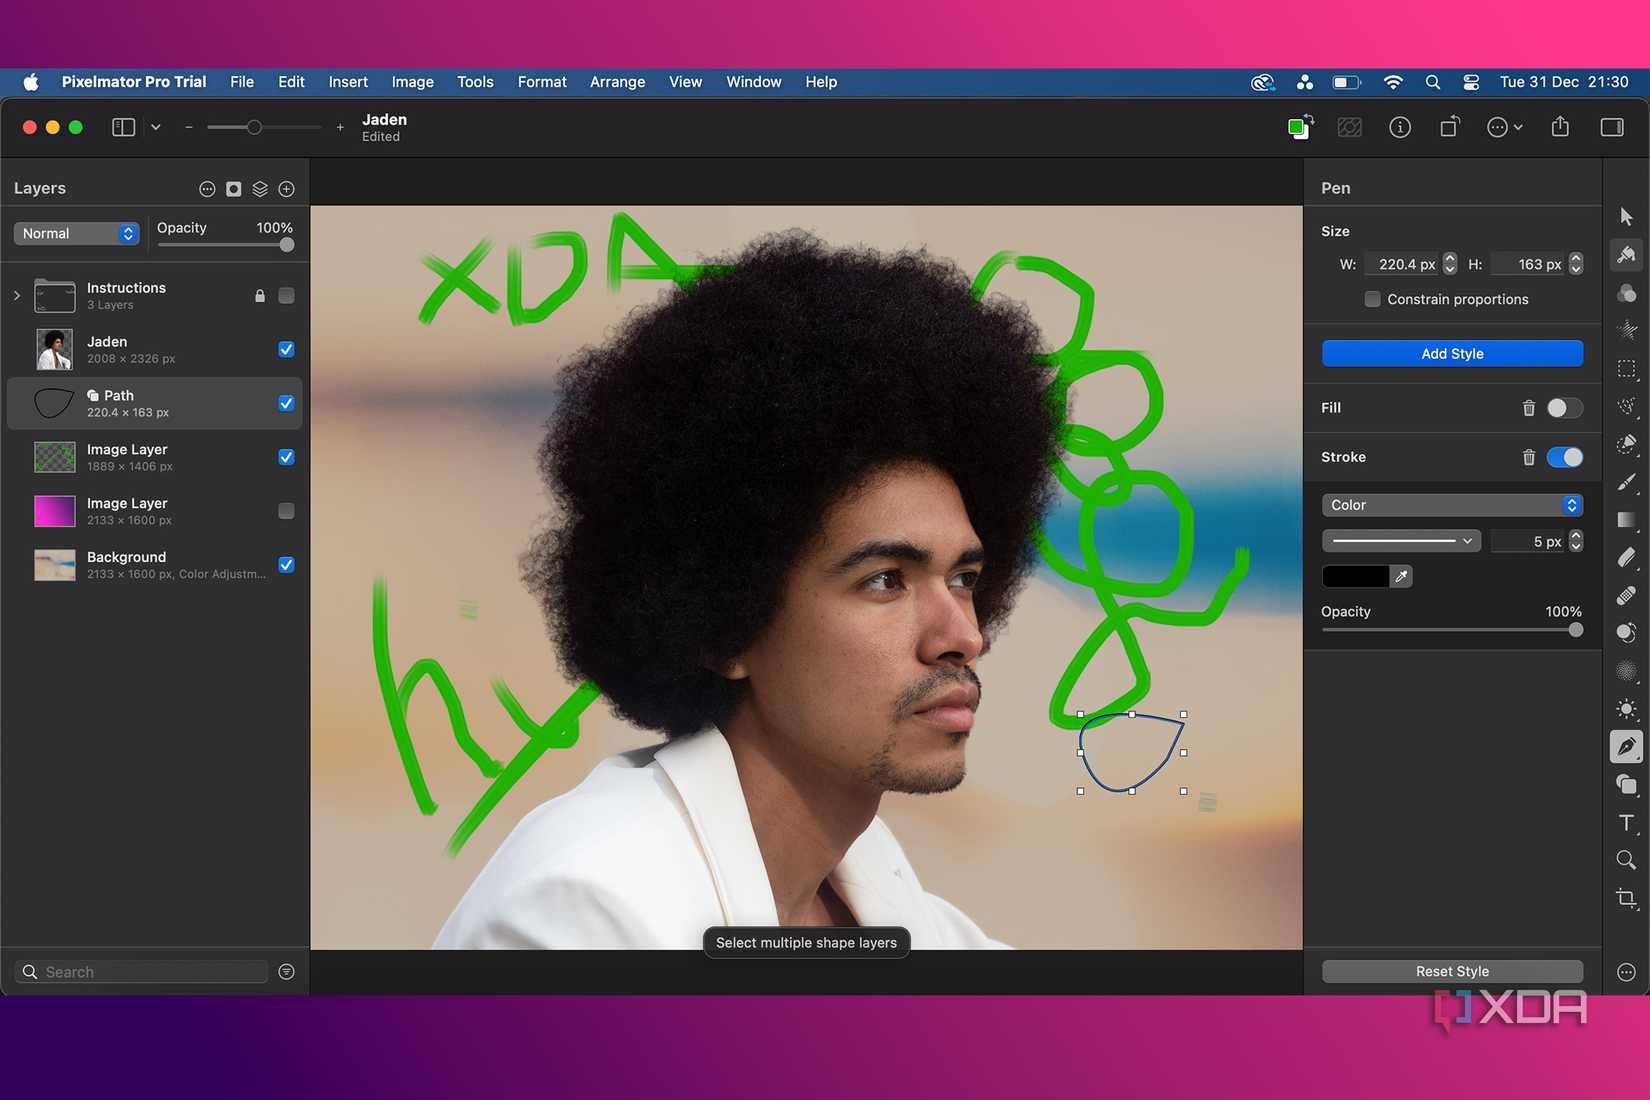This screenshot has width=1650, height=1100.
Task: Select the Pen tool in the tools sidebar
Action: tap(1626, 747)
